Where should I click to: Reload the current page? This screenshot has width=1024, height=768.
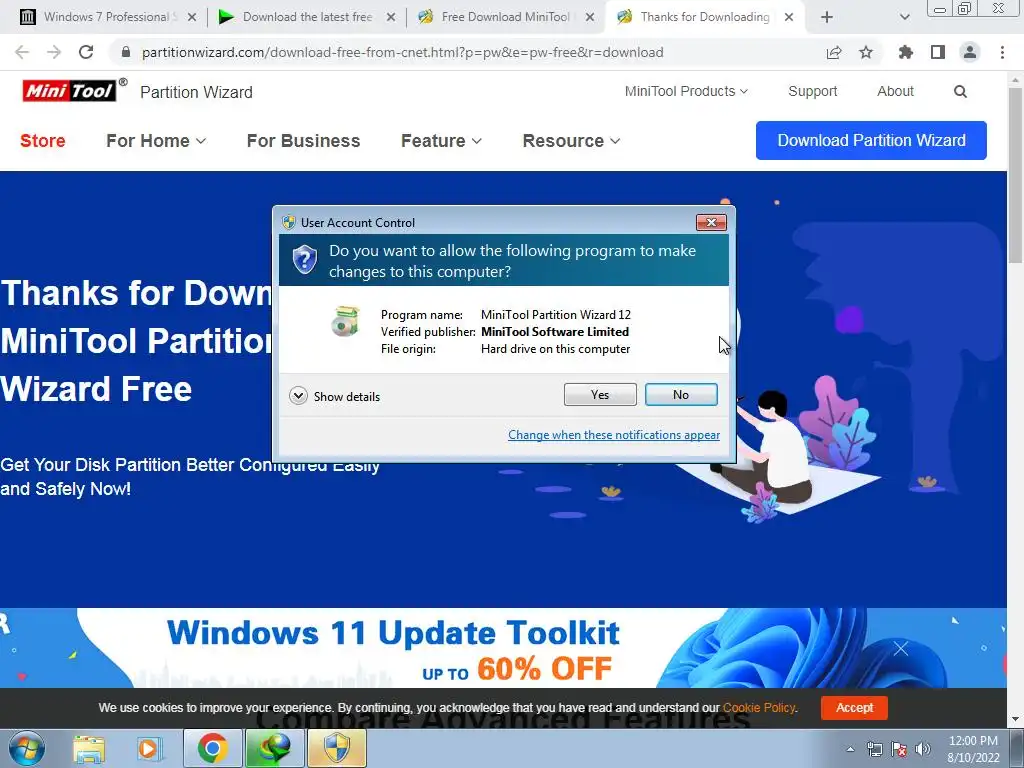click(x=86, y=52)
